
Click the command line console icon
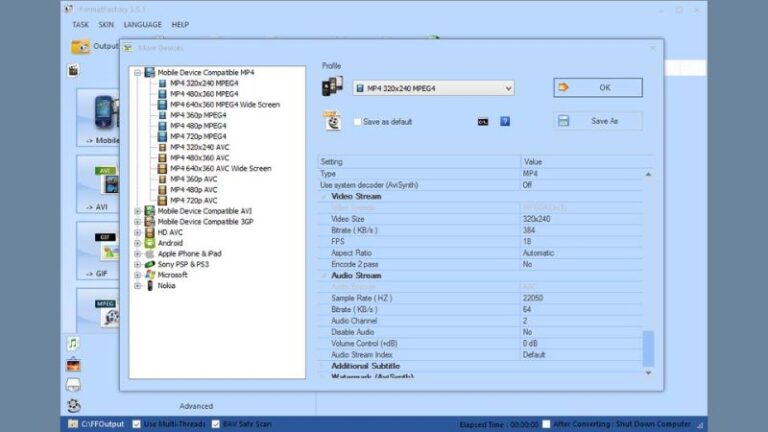point(482,121)
